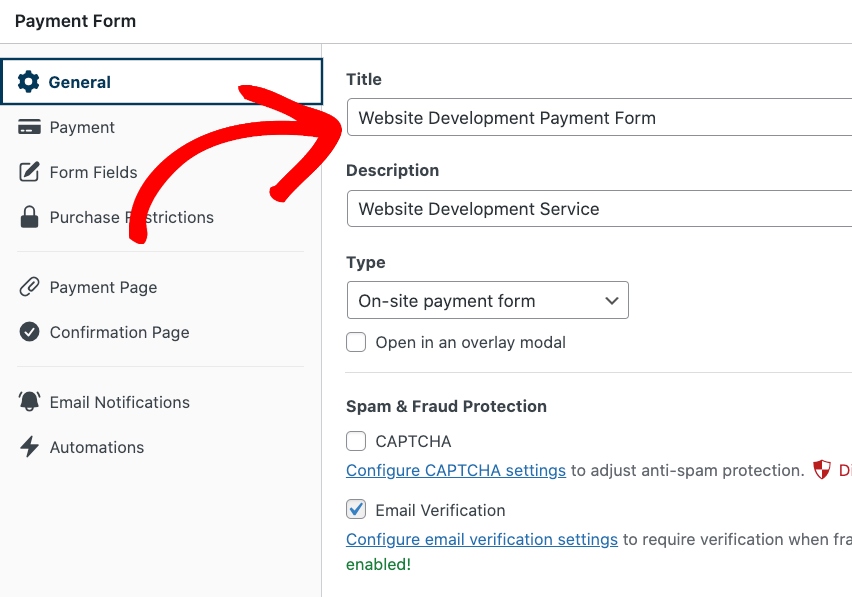Click the Type dropdown chevron arrow

tap(612, 301)
